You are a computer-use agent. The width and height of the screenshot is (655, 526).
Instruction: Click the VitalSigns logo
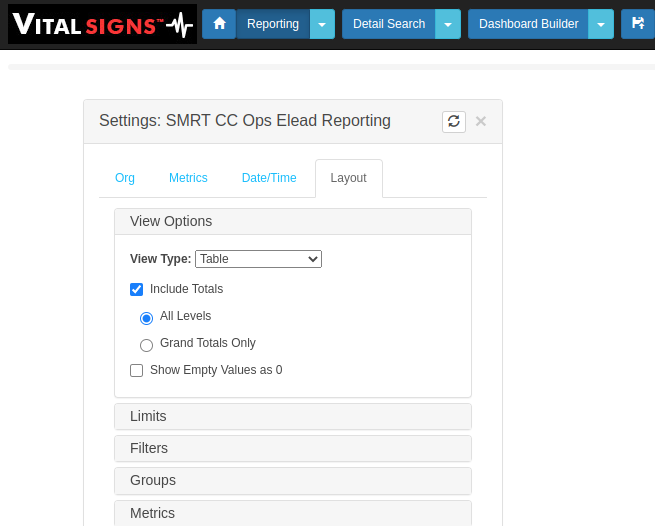click(x=101, y=24)
